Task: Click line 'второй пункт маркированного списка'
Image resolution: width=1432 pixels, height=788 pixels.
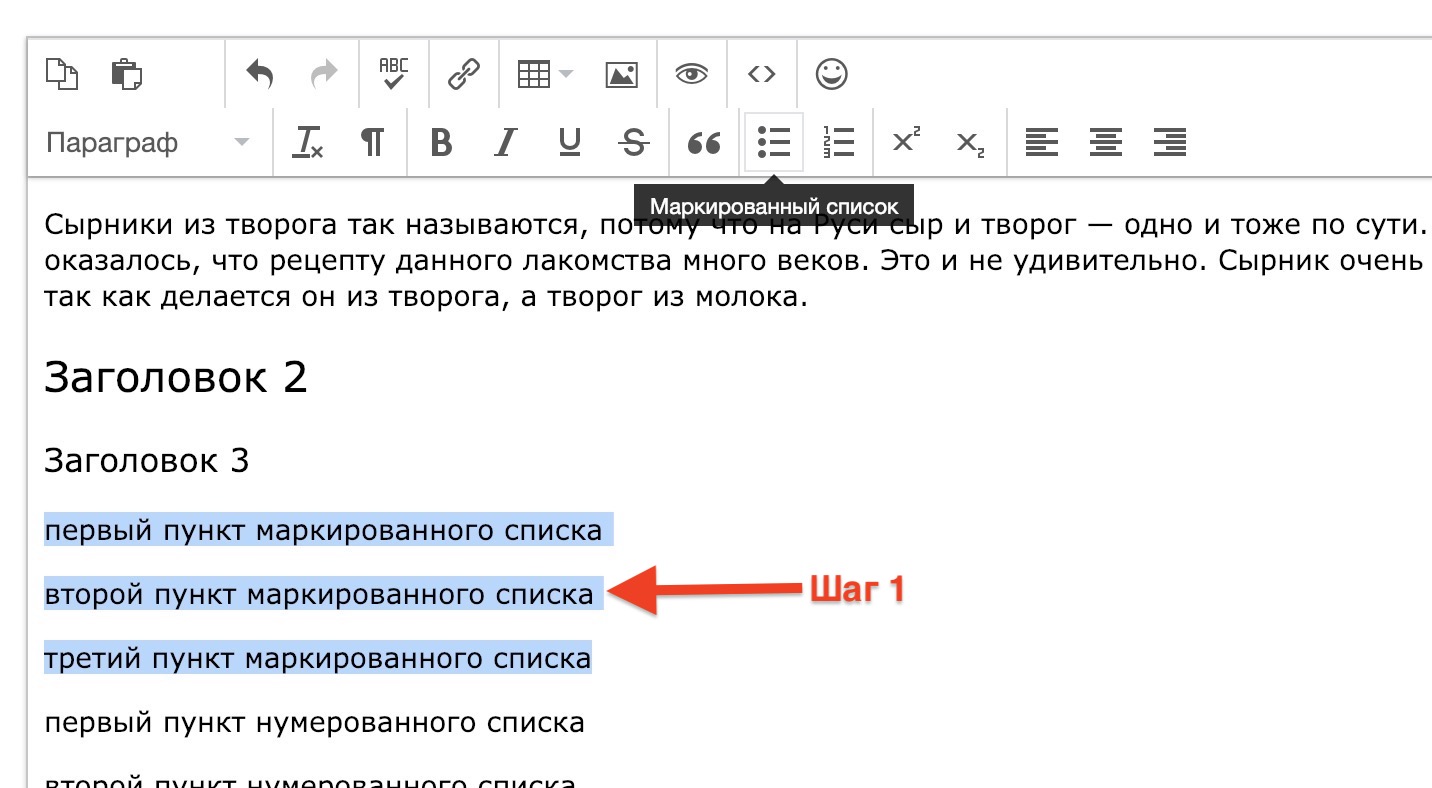Action: 319,594
